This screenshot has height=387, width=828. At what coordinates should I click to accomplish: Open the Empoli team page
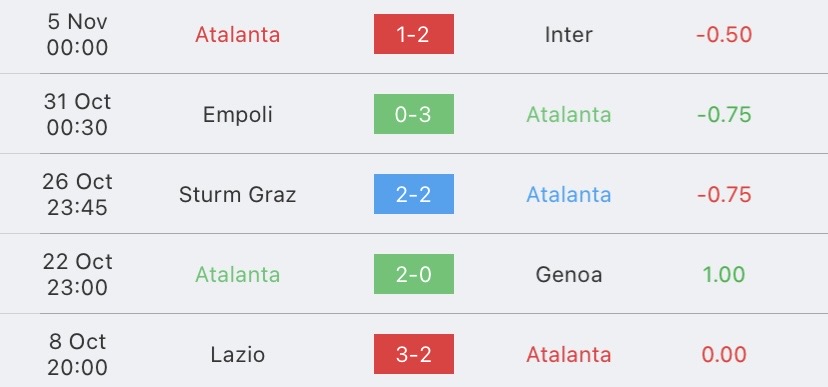coord(238,115)
